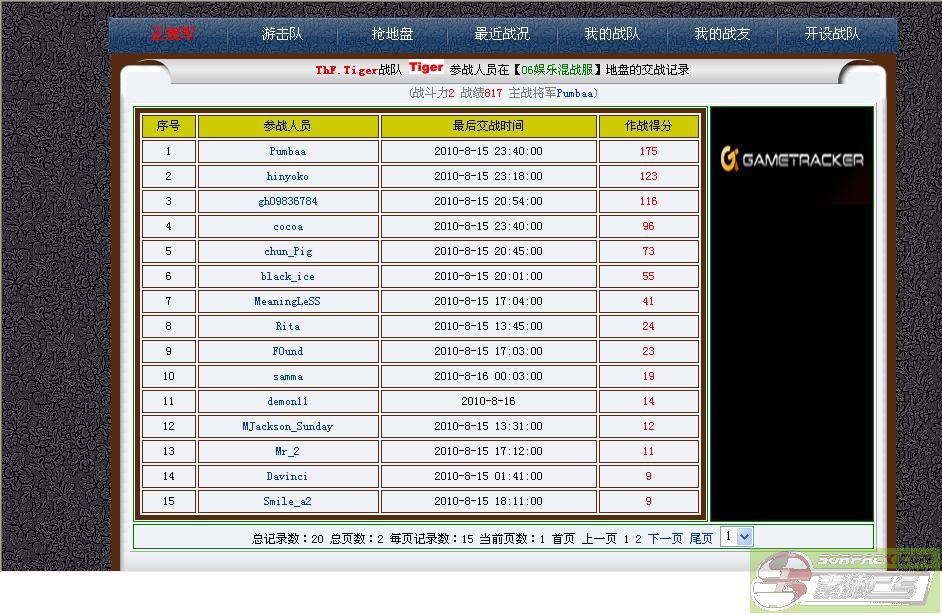Screen dimensions: 942x615
Task: Open the 最近战况 tab
Action: click(502, 34)
